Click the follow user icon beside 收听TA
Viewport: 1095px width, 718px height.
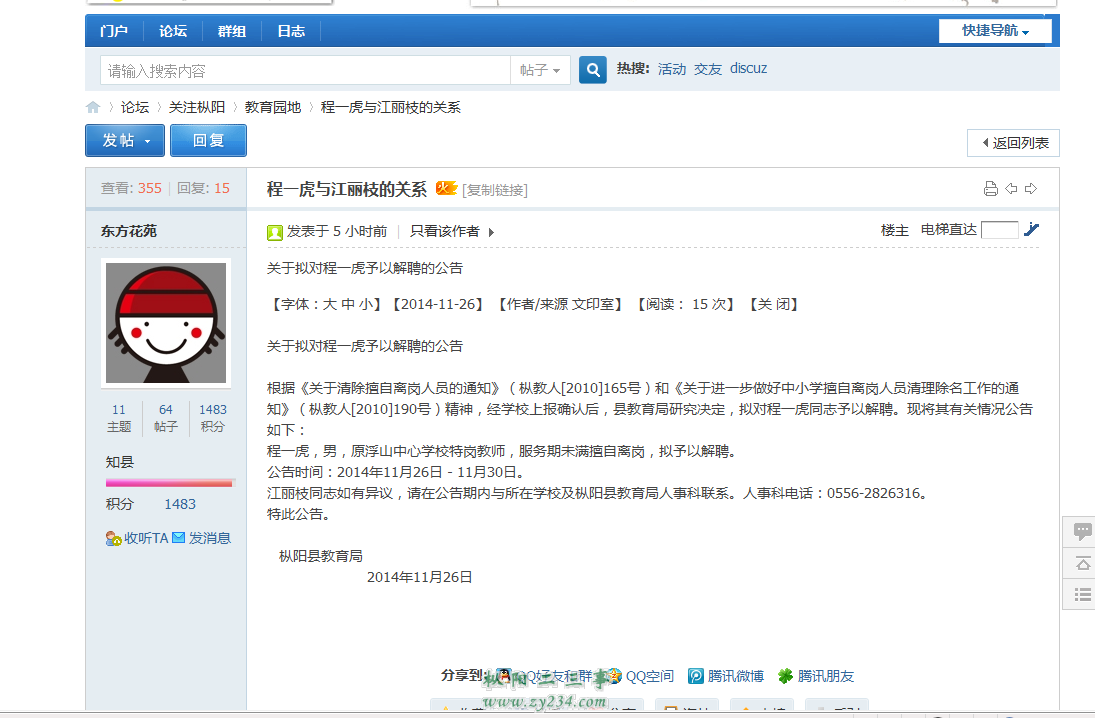[113, 538]
